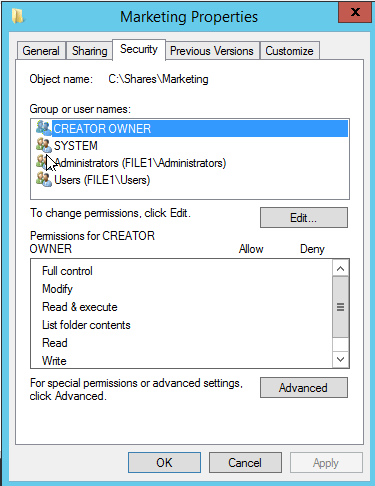375x486 pixels.
Task: Click the greyed-out Apply button
Action: click(326, 463)
